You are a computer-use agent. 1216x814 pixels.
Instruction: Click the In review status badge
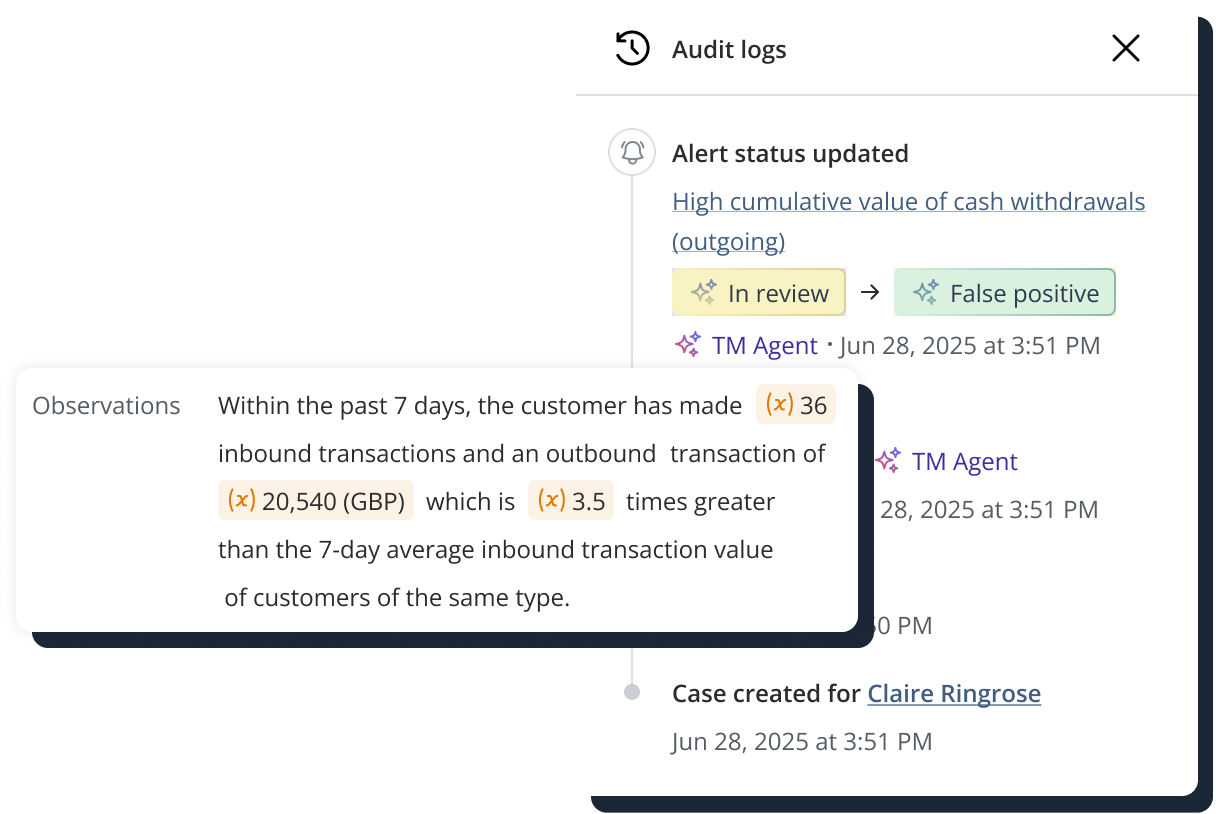tap(759, 293)
